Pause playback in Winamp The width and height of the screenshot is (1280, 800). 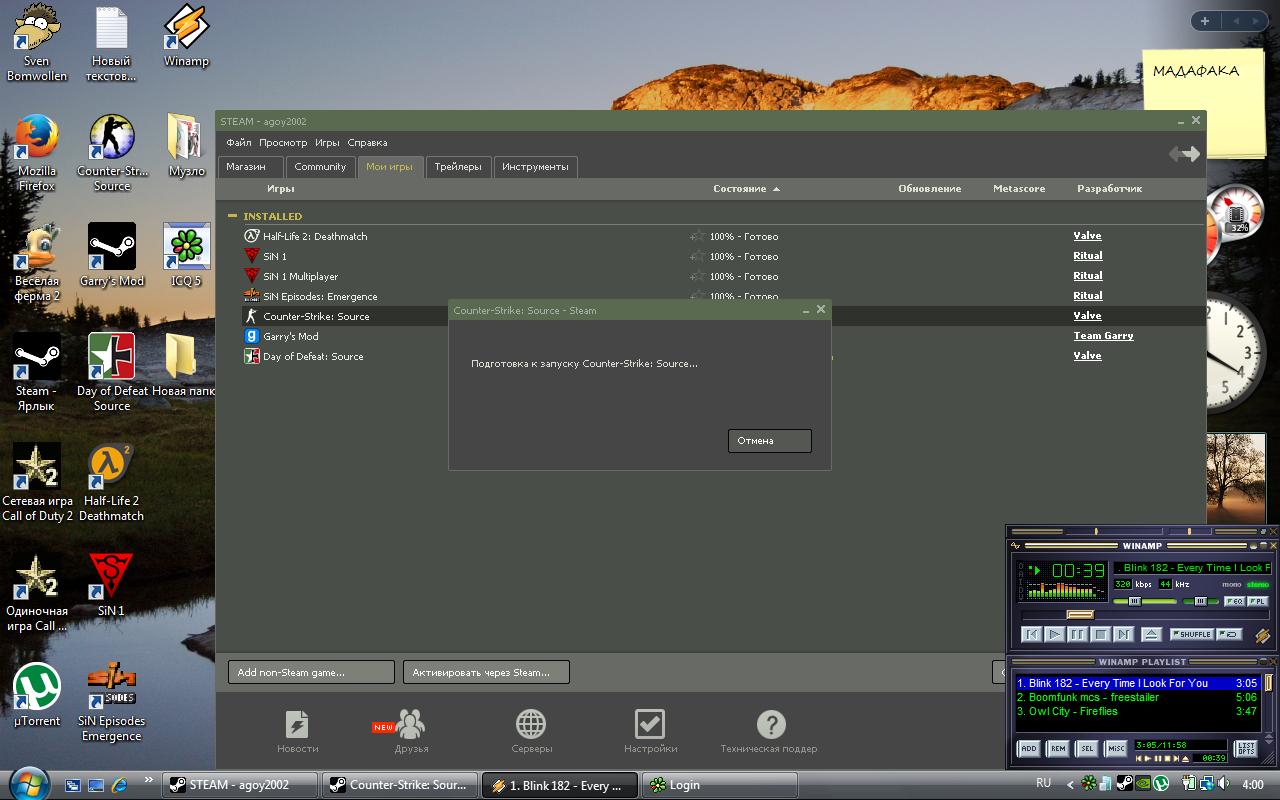pyautogui.click(x=1077, y=634)
